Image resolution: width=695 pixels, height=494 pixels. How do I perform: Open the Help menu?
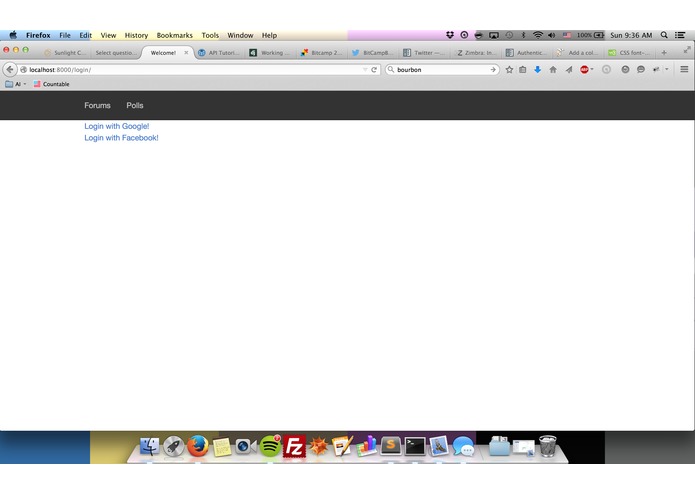click(x=269, y=35)
